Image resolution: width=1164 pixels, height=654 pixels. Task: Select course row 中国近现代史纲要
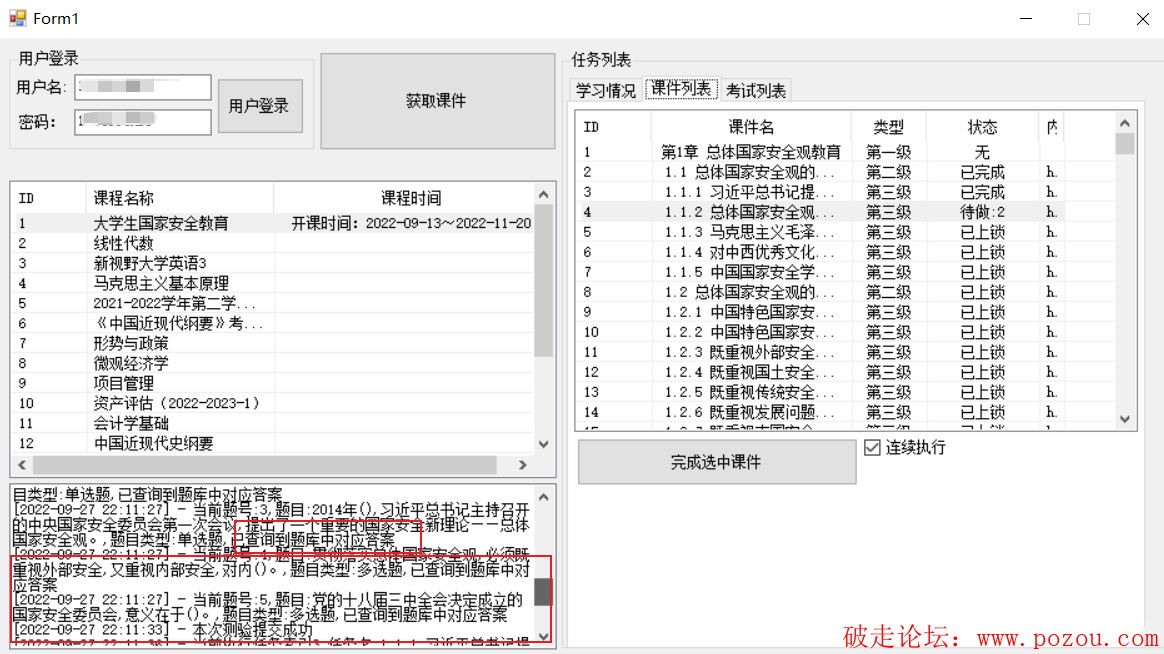pyautogui.click(x=274, y=443)
